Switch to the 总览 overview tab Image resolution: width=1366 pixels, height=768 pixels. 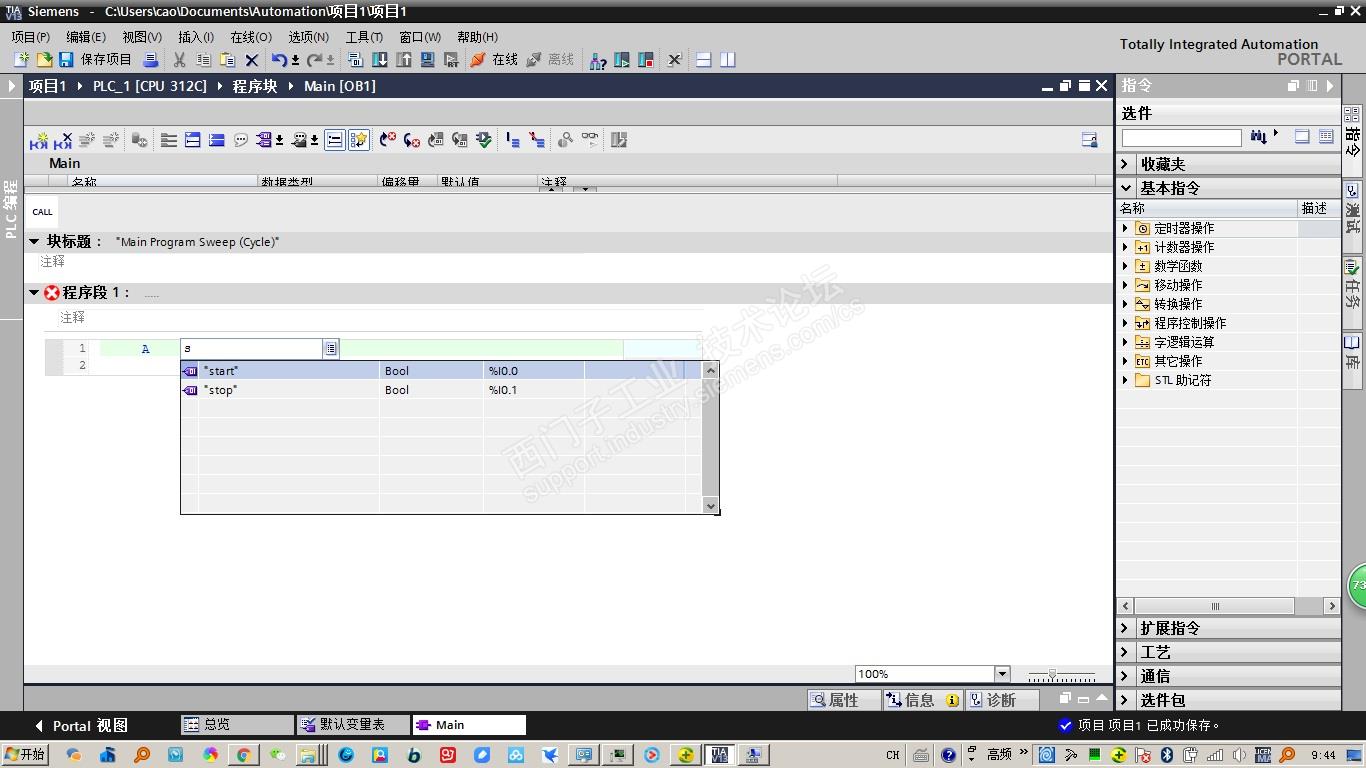tap(237, 725)
